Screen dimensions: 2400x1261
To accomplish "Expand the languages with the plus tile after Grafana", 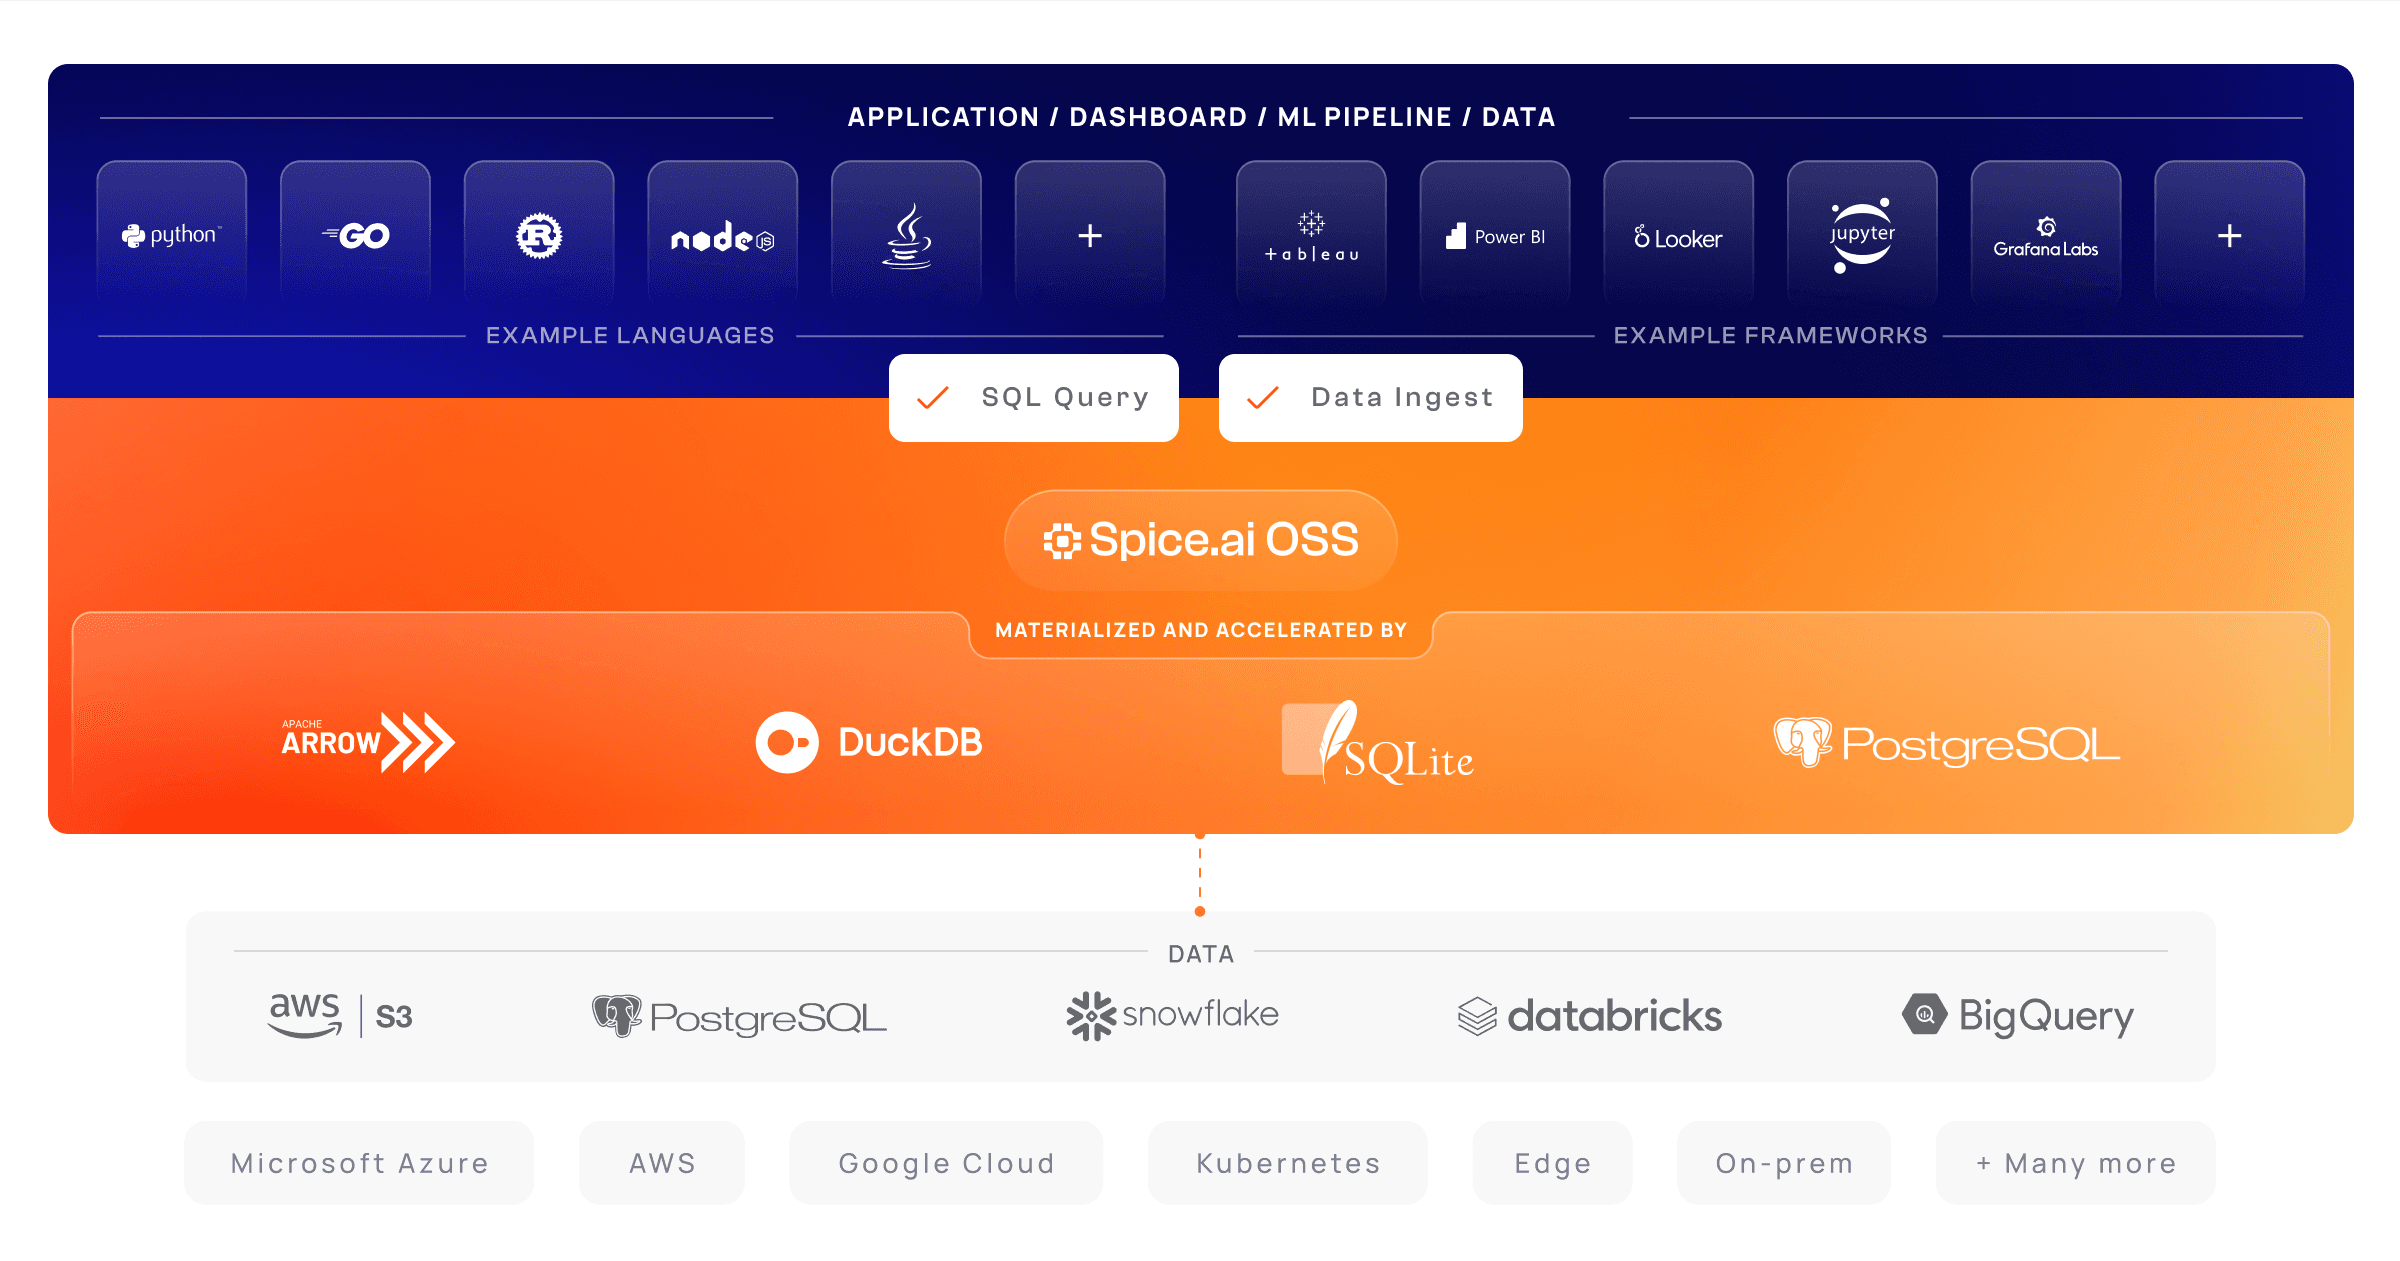I will point(2228,235).
